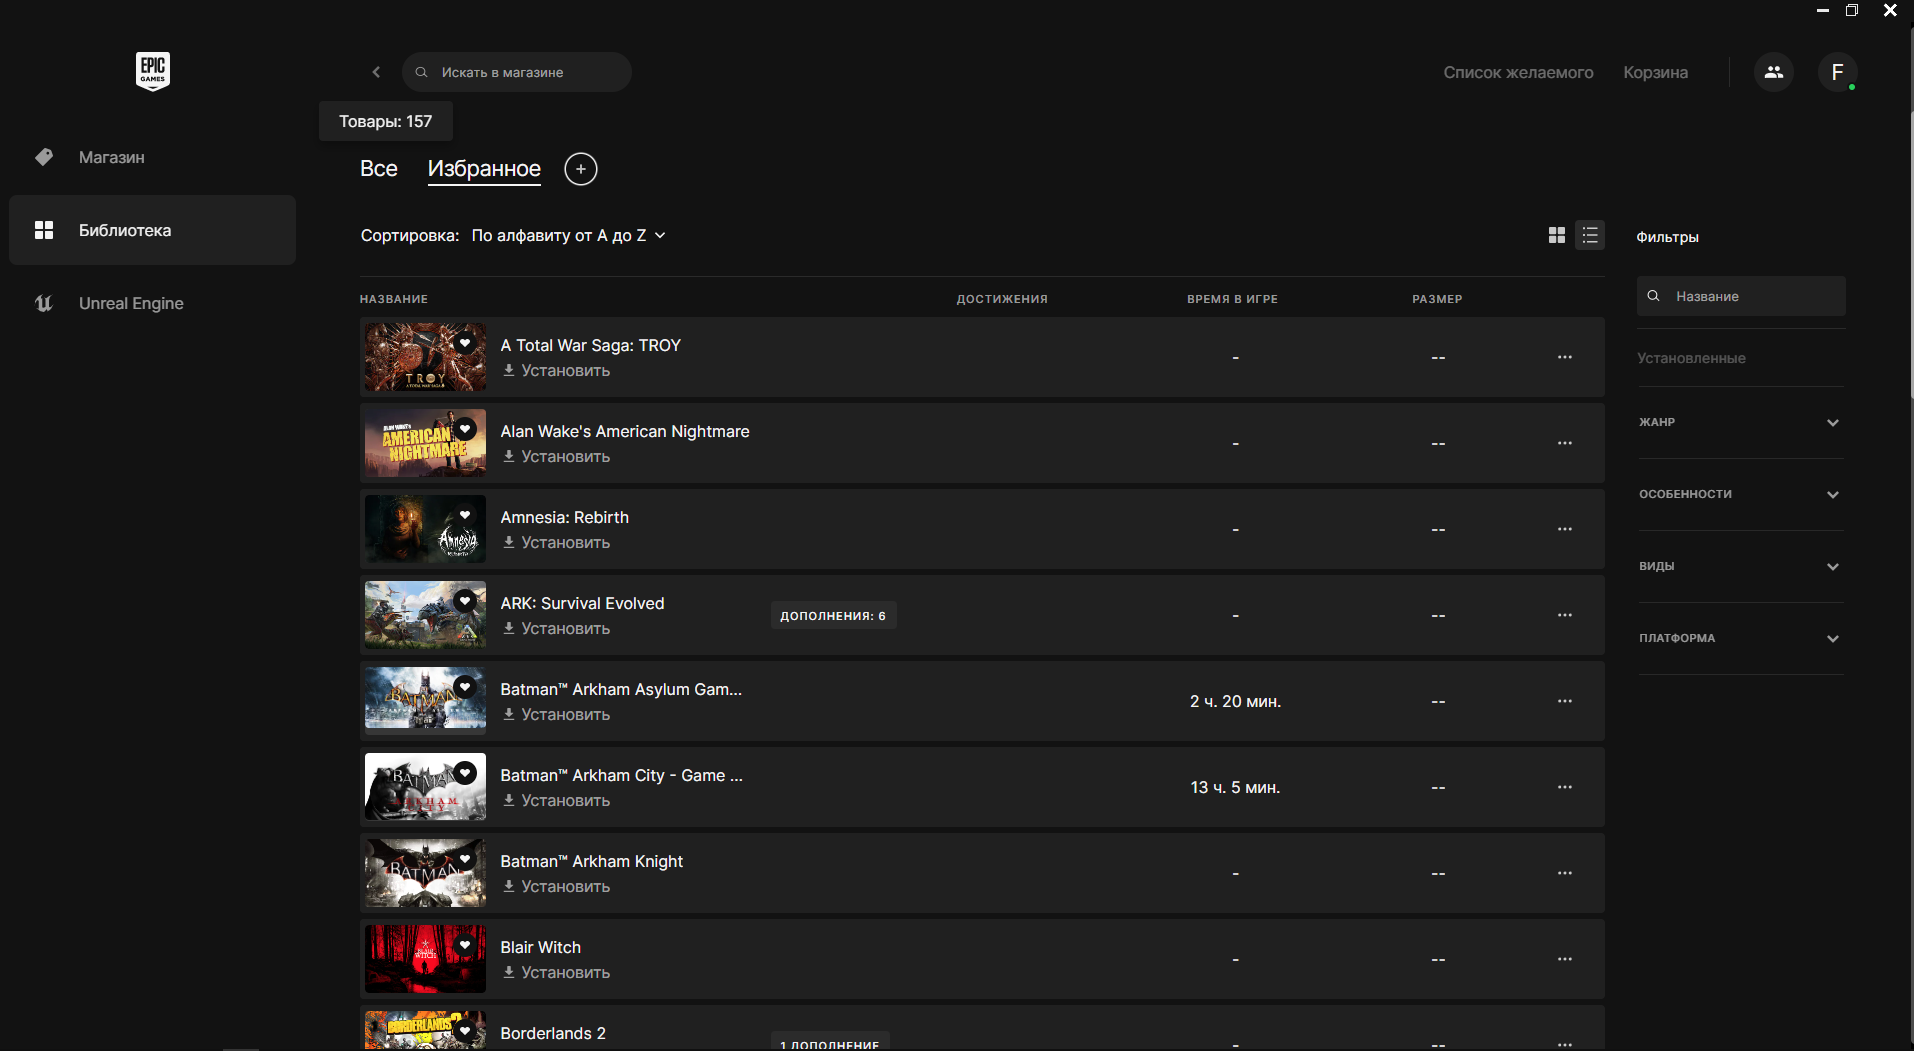Install ARK: Survival Evolved

(556, 629)
